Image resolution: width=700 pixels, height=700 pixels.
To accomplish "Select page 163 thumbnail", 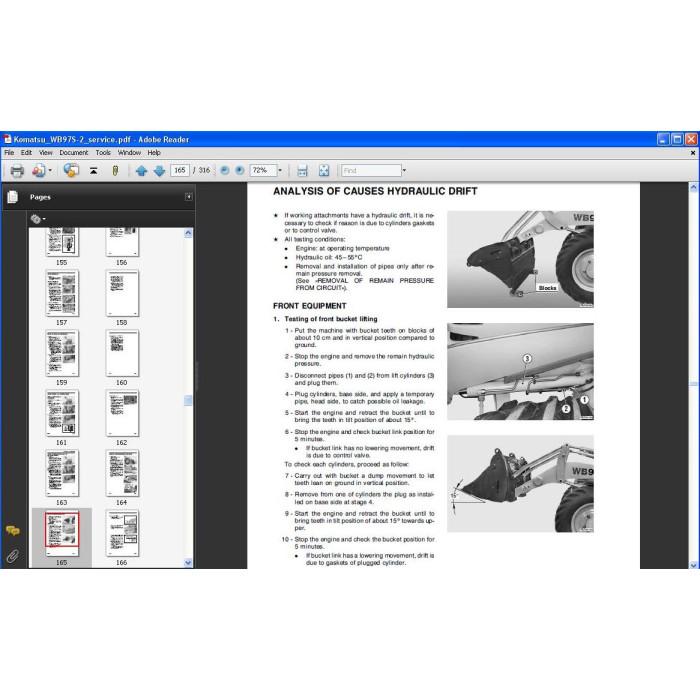I will [62, 473].
